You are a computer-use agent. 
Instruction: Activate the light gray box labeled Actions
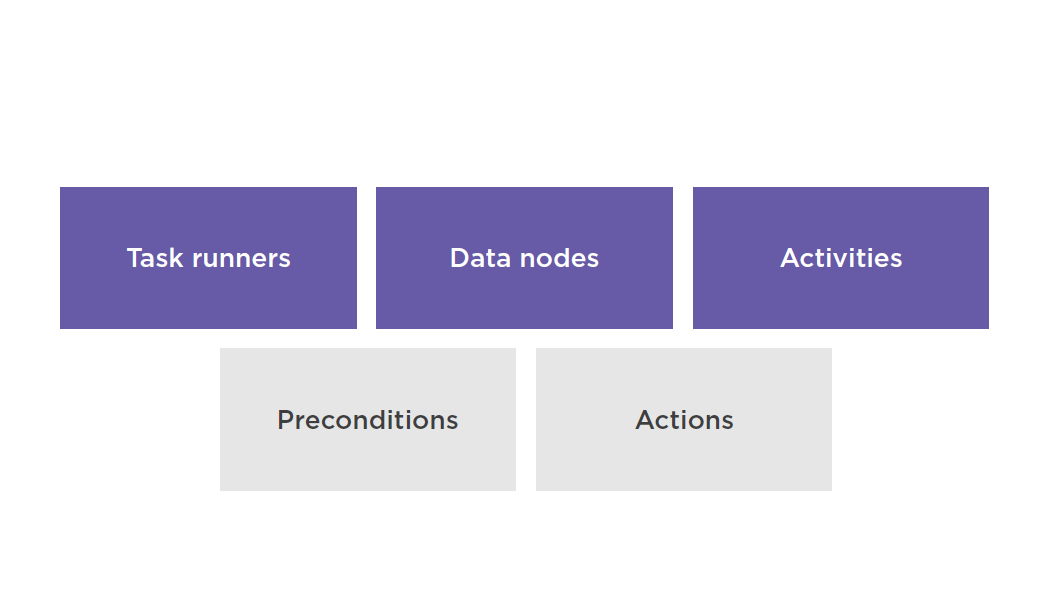tap(684, 419)
